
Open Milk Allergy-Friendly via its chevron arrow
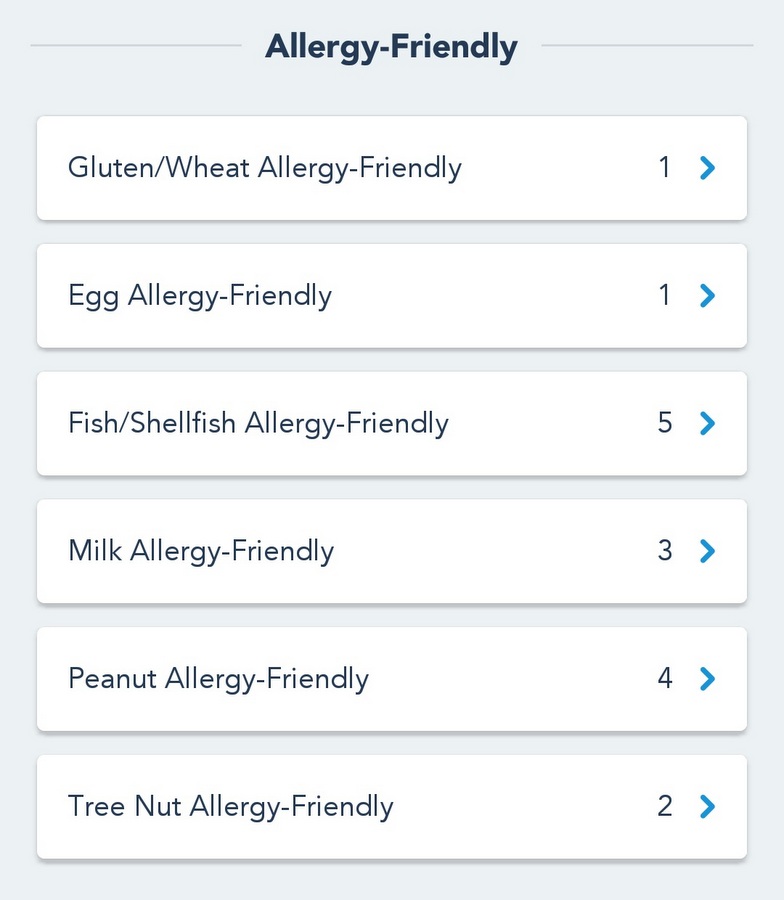click(x=708, y=551)
